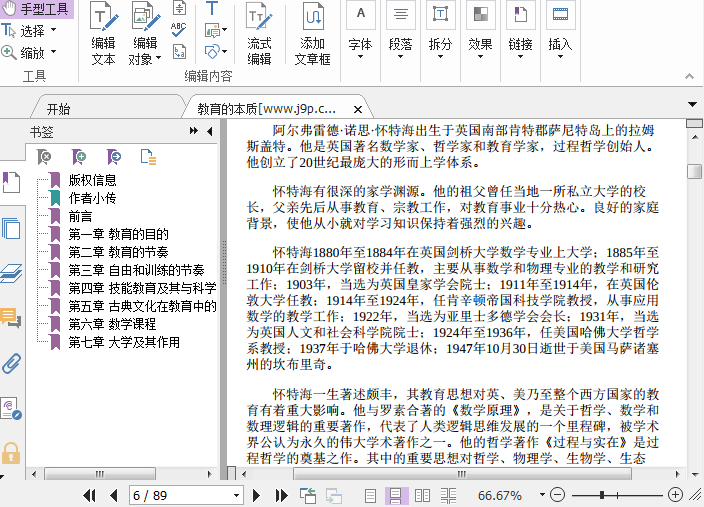Open bookmark 第七章 大学及其作用

point(124,342)
